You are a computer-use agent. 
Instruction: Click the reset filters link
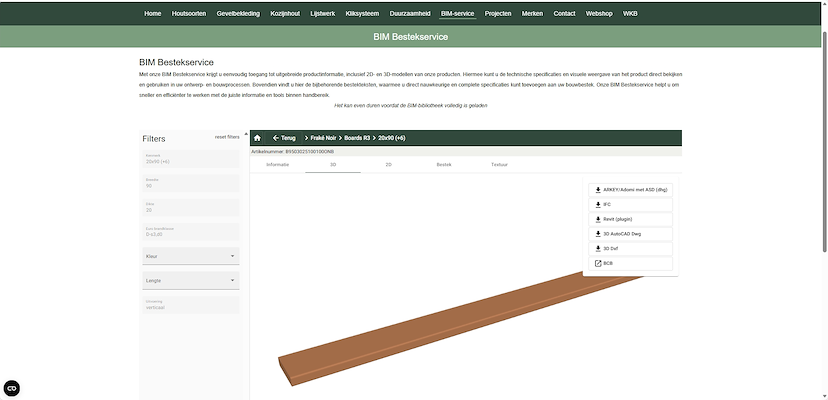coord(227,137)
